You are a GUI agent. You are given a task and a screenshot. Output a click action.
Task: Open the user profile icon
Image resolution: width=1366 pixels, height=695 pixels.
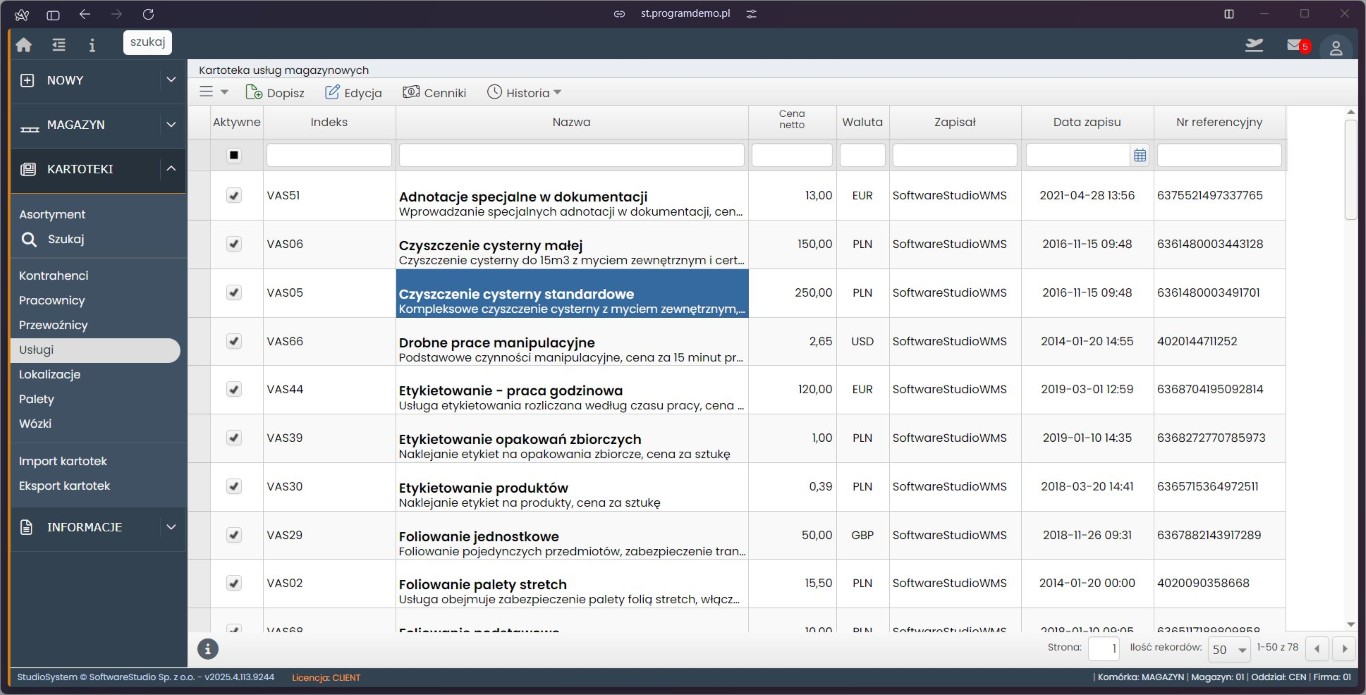1336,47
